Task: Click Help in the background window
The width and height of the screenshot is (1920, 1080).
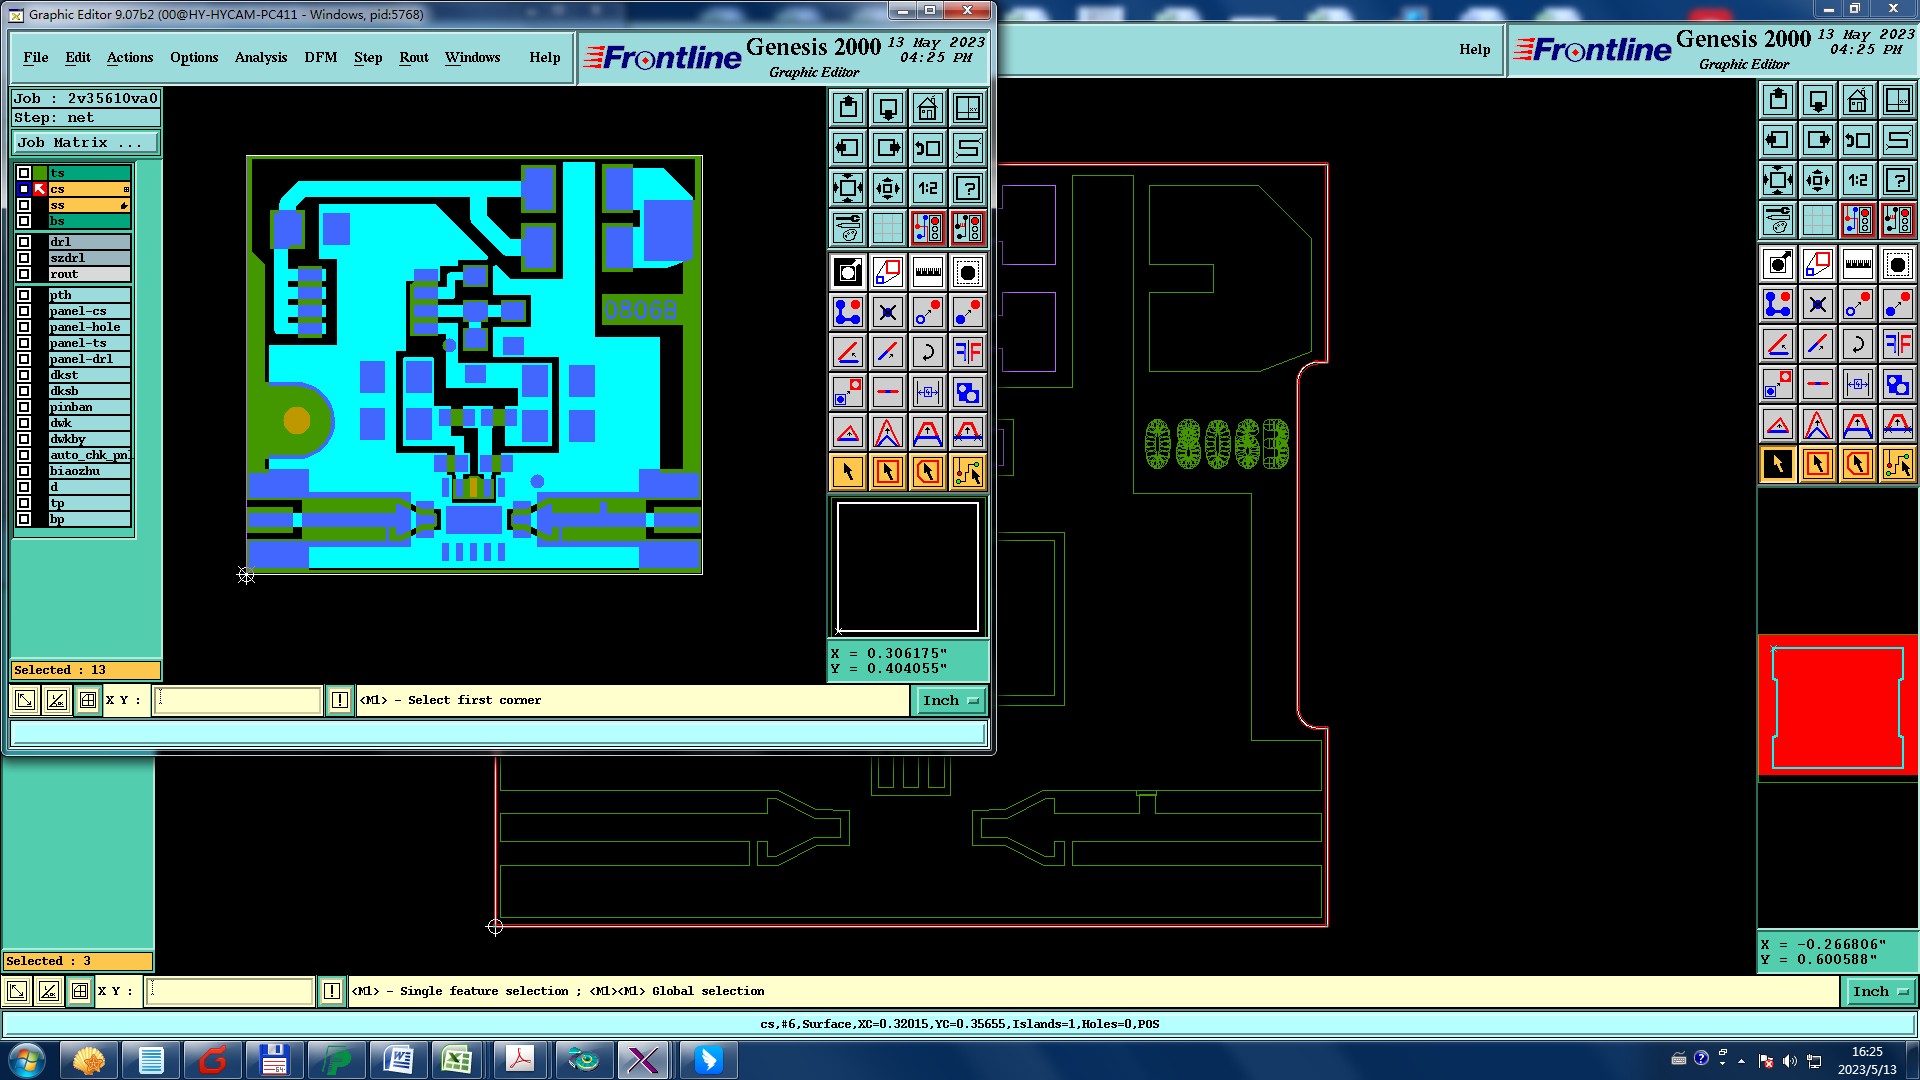Action: pyautogui.click(x=1474, y=49)
